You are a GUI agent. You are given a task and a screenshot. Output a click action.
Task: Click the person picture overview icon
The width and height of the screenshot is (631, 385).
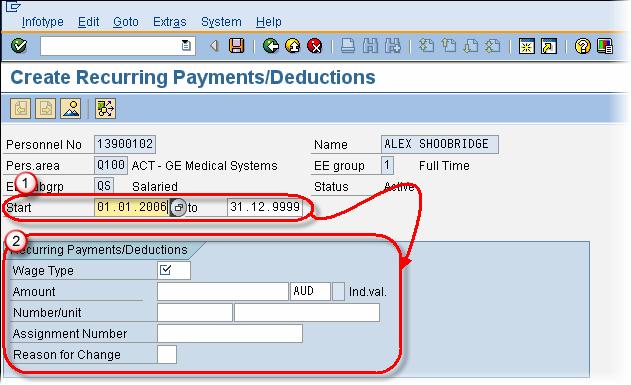tap(71, 108)
